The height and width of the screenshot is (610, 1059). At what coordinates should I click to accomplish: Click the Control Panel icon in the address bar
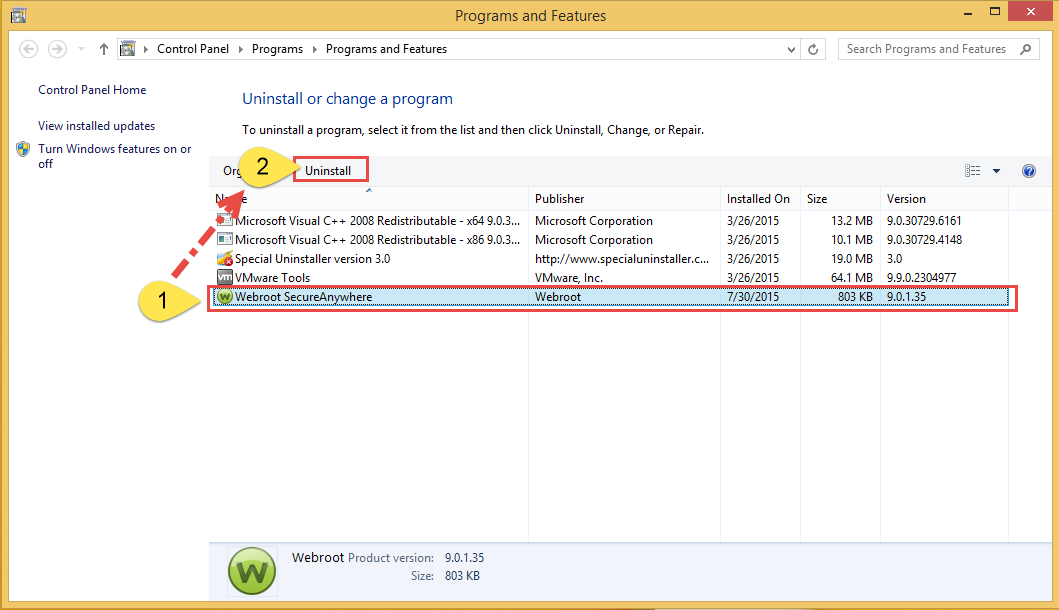tap(128, 49)
